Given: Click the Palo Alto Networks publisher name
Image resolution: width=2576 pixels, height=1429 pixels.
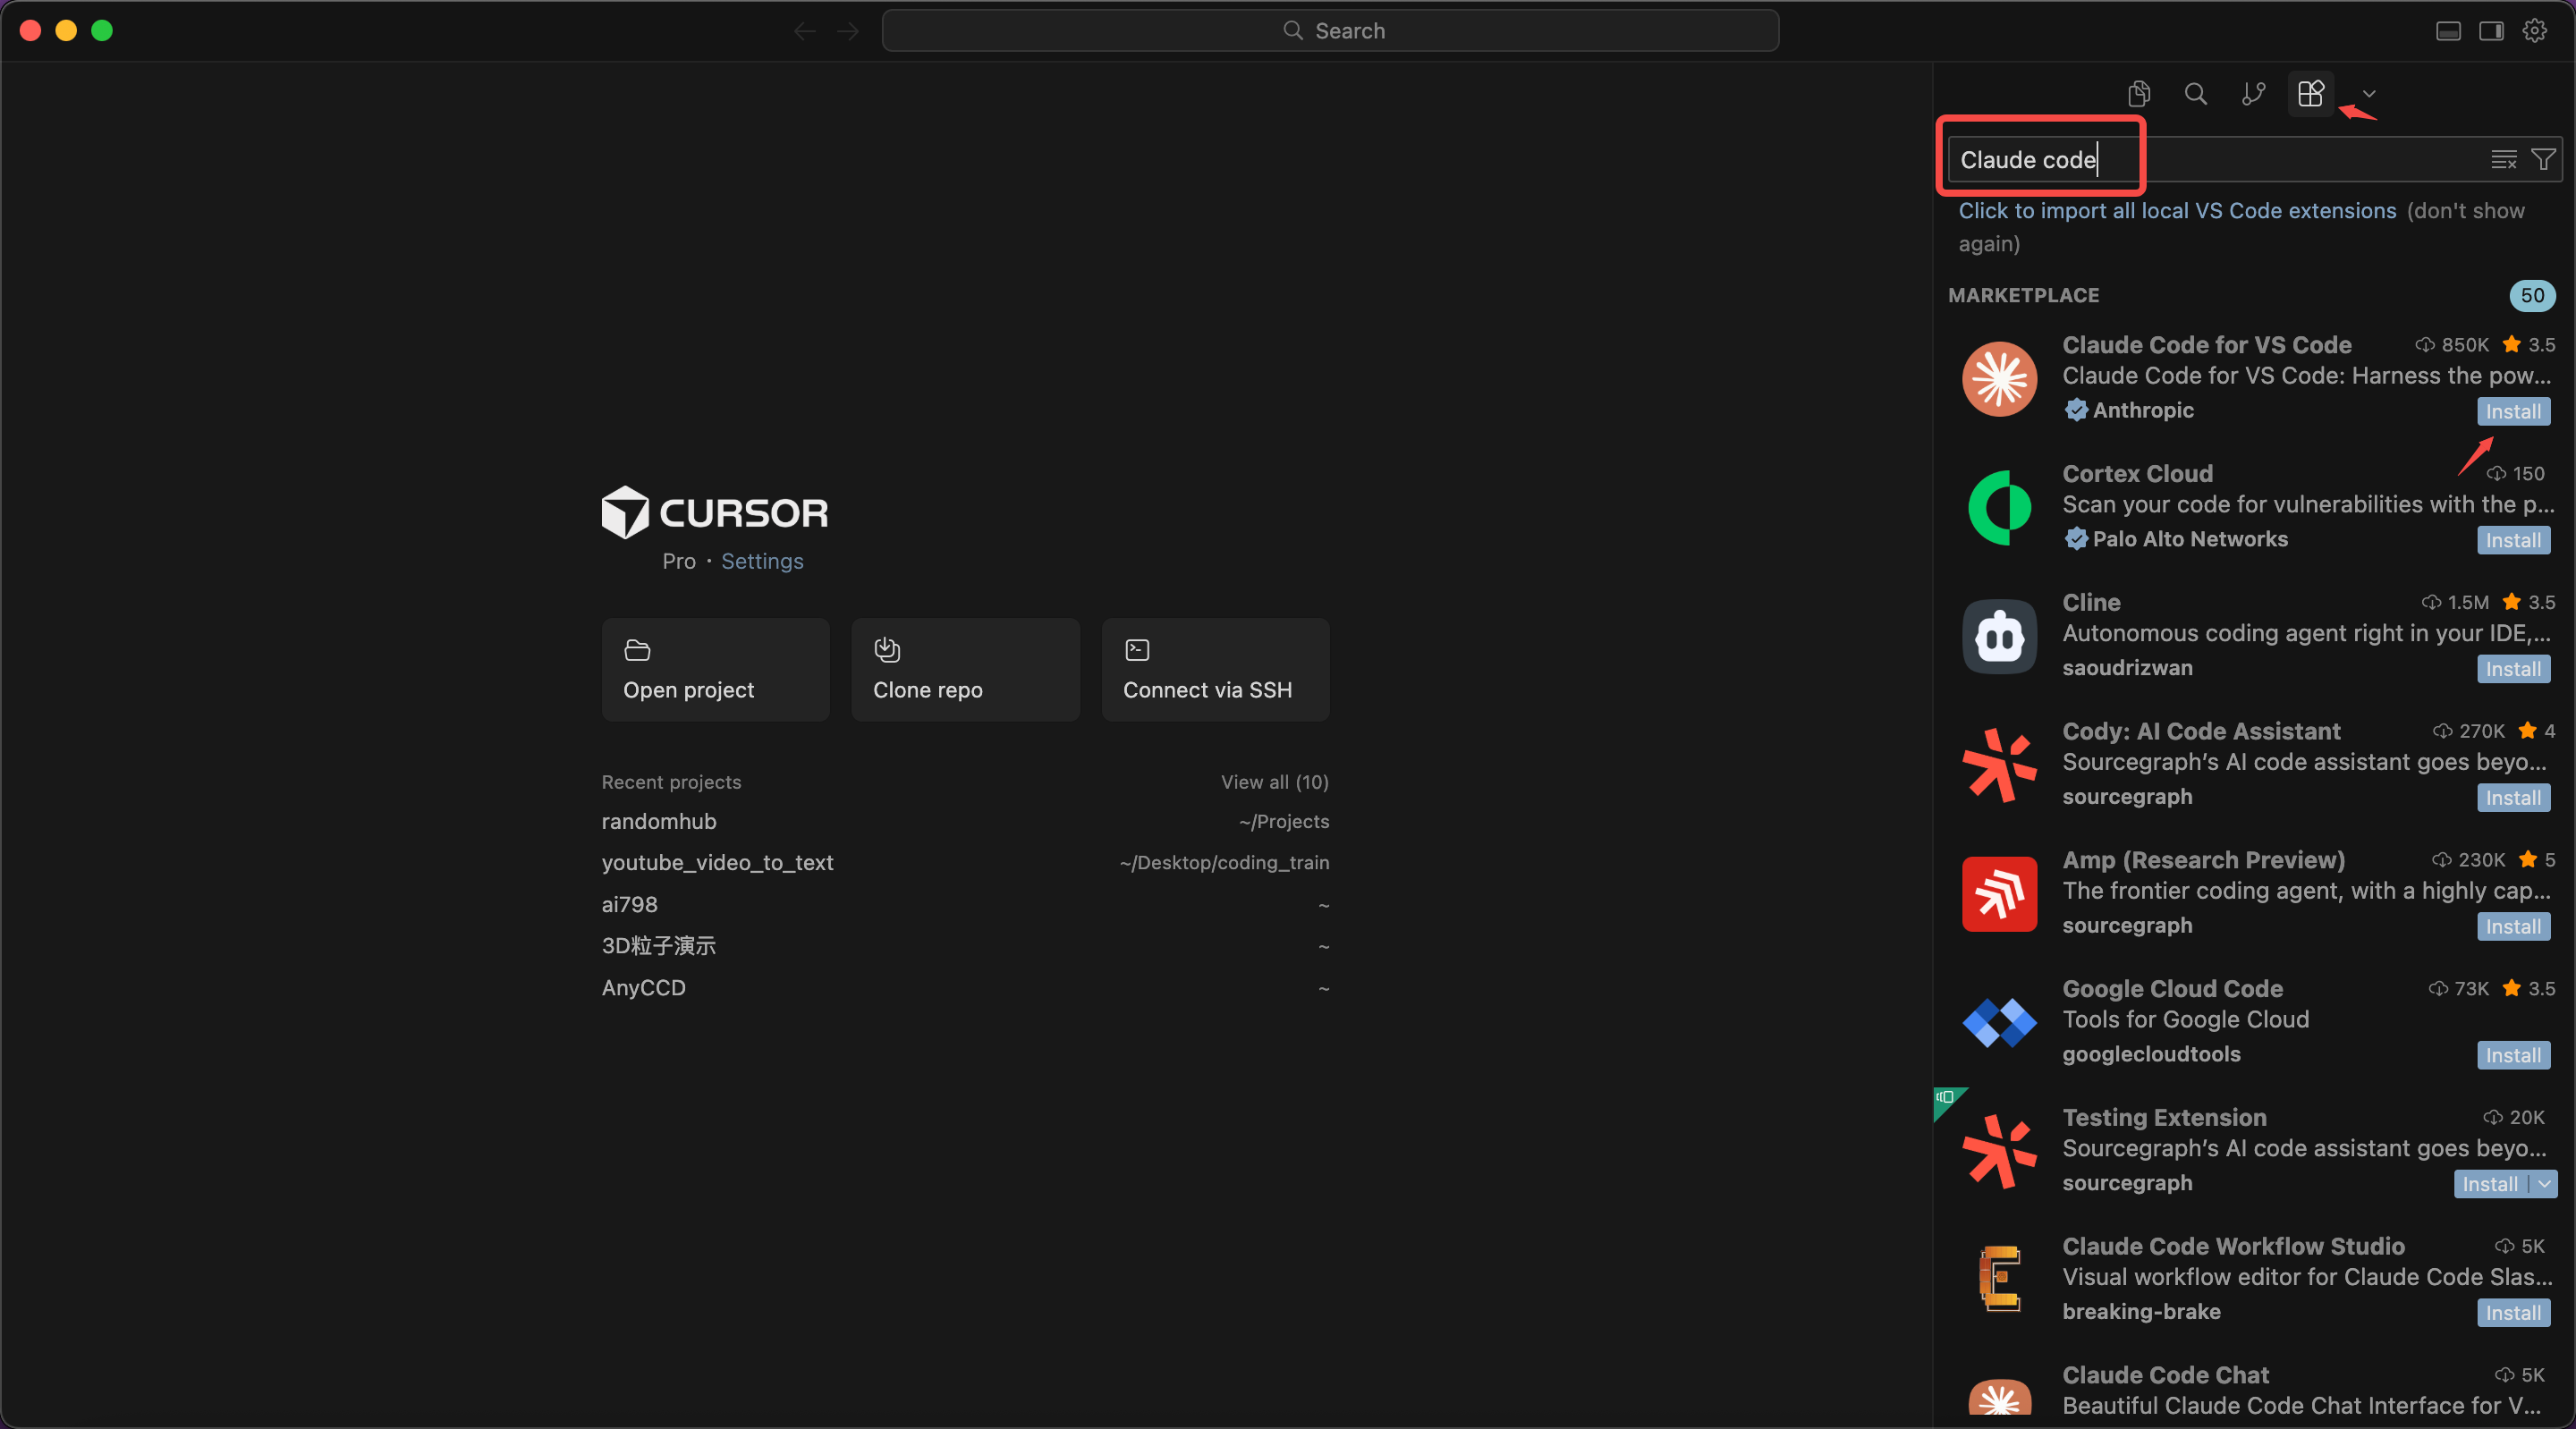Looking at the screenshot, I should [2190, 539].
